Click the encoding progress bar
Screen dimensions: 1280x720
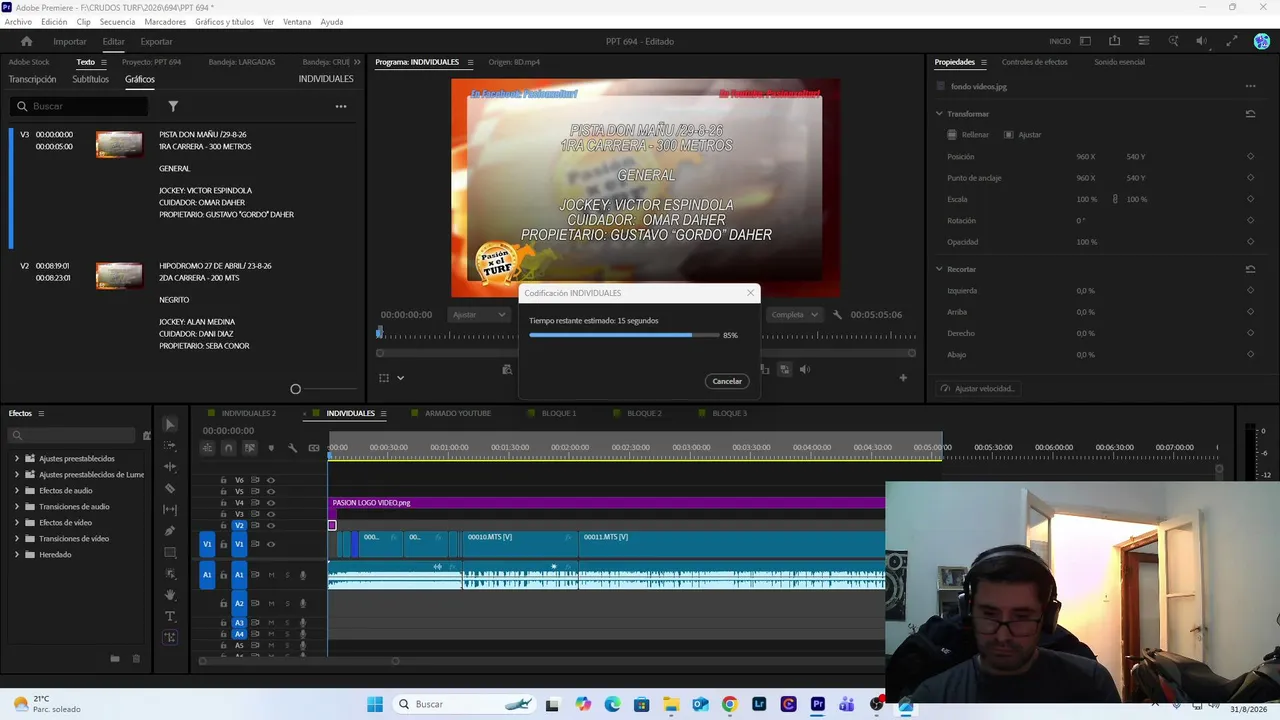[x=624, y=335]
